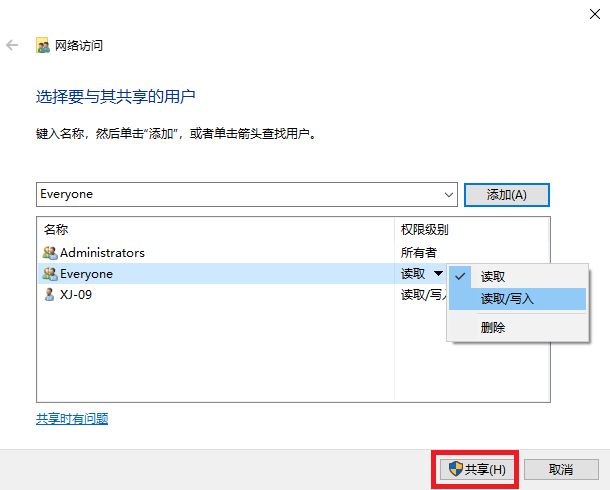Expand the user name combo box arrow
610x490 pixels.
(x=447, y=194)
